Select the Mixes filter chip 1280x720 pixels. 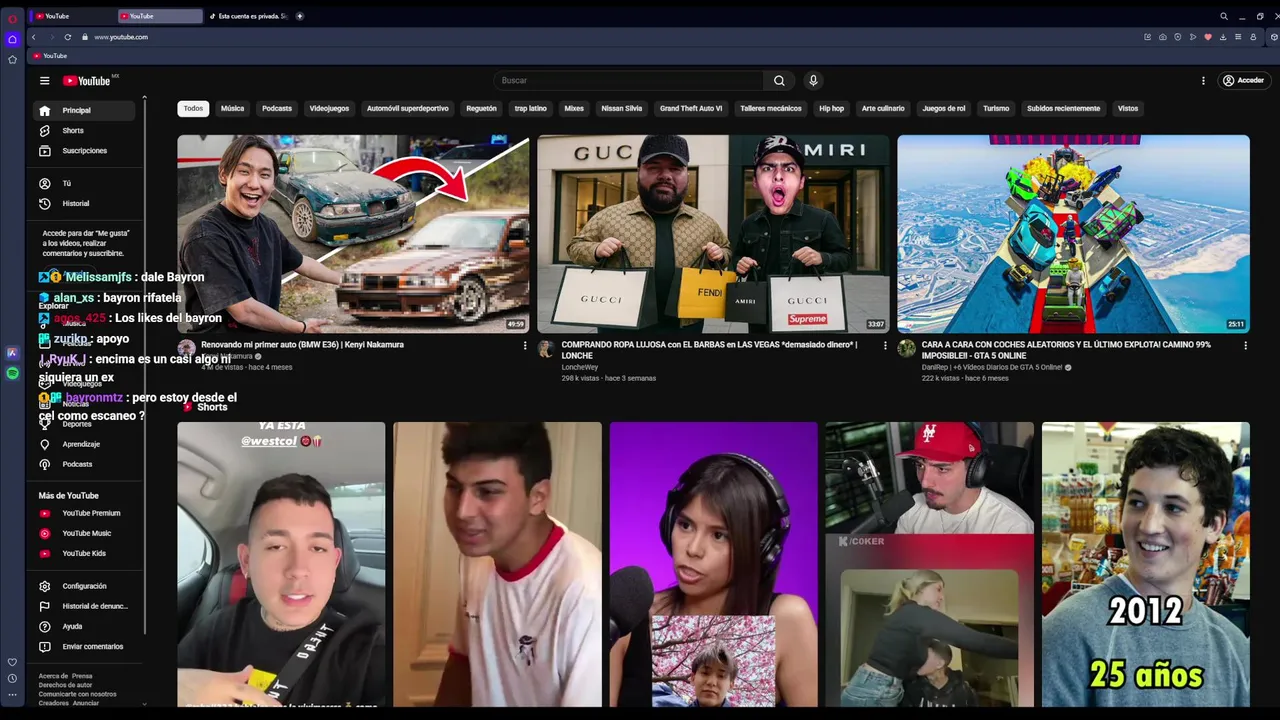click(x=574, y=109)
